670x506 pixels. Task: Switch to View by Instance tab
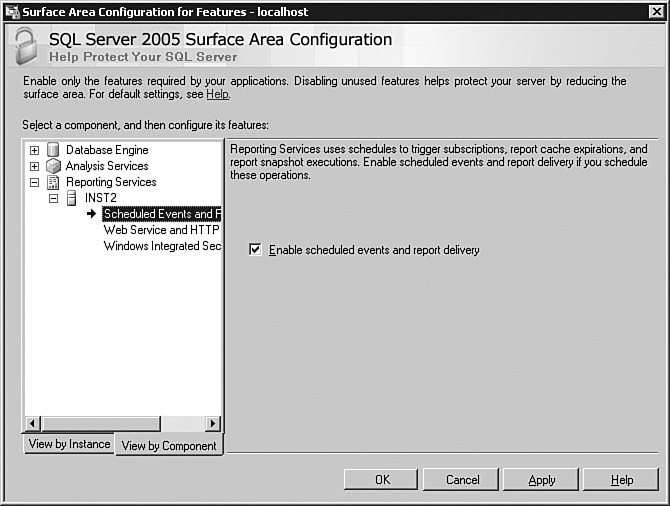click(x=69, y=444)
